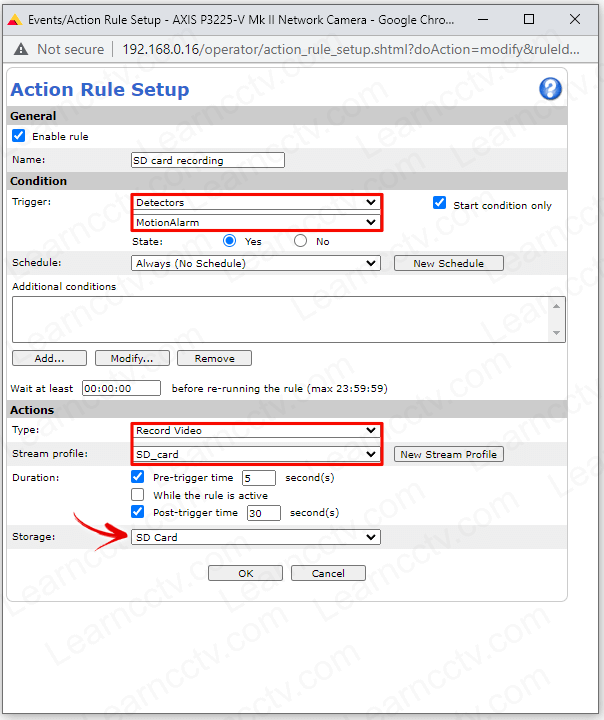Image resolution: width=604 pixels, height=720 pixels.
Task: Click the Not secure warning icon
Action: (x=21, y=49)
